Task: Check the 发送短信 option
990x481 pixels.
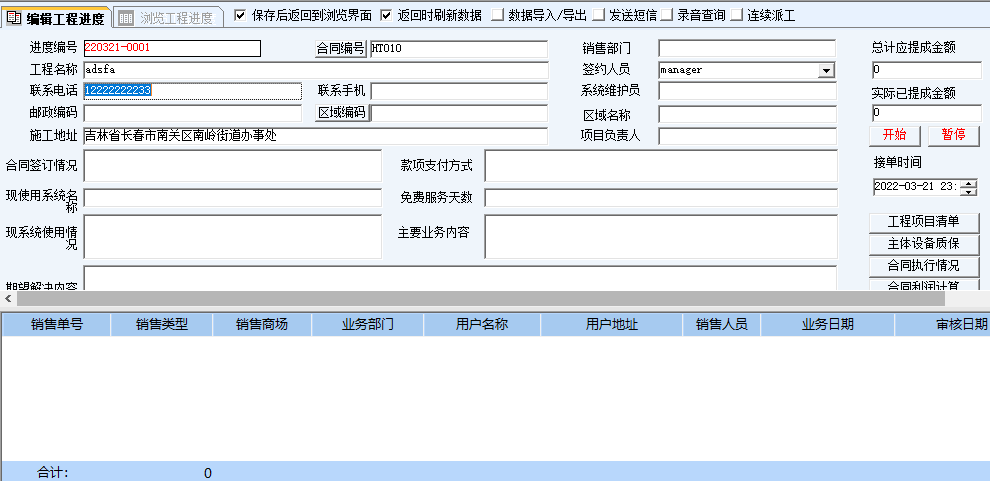Action: [598, 15]
